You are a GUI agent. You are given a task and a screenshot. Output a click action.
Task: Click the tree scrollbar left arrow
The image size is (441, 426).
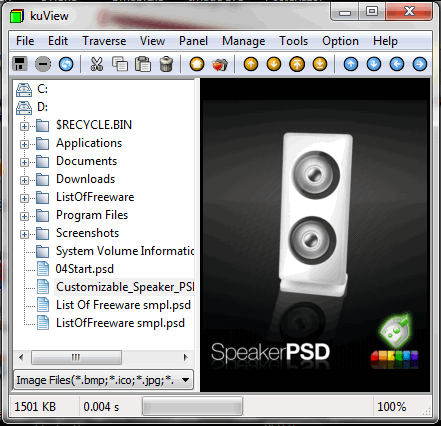[21, 357]
